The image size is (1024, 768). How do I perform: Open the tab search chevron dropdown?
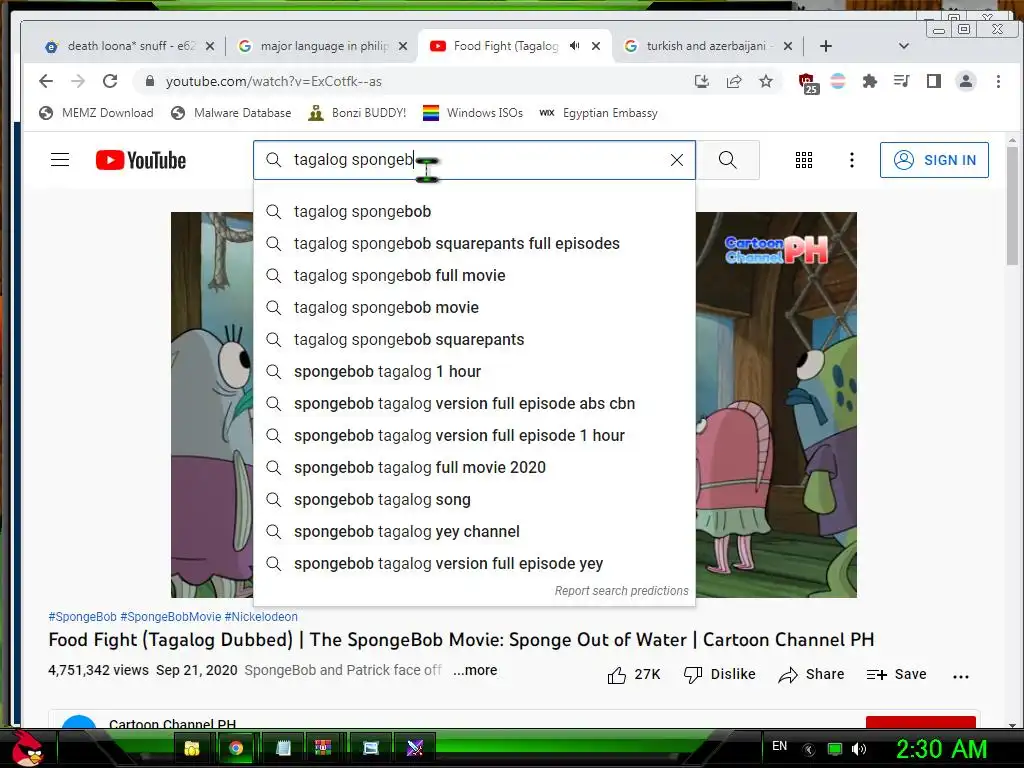[x=904, y=46]
